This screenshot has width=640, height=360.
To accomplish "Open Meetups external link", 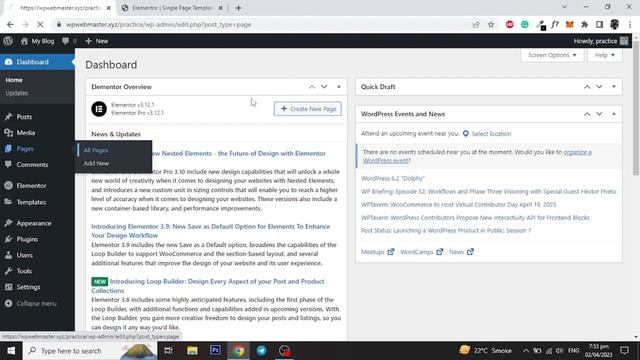I will point(378,252).
